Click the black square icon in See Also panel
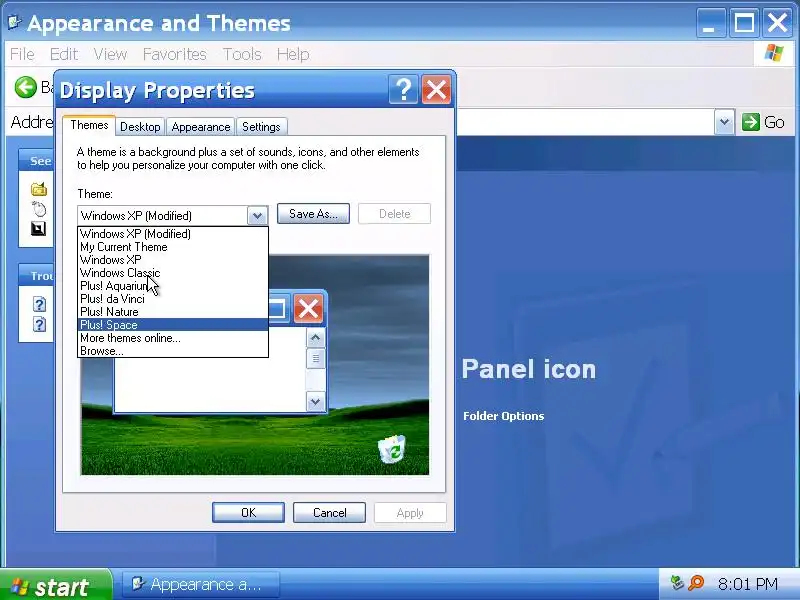 click(x=39, y=229)
